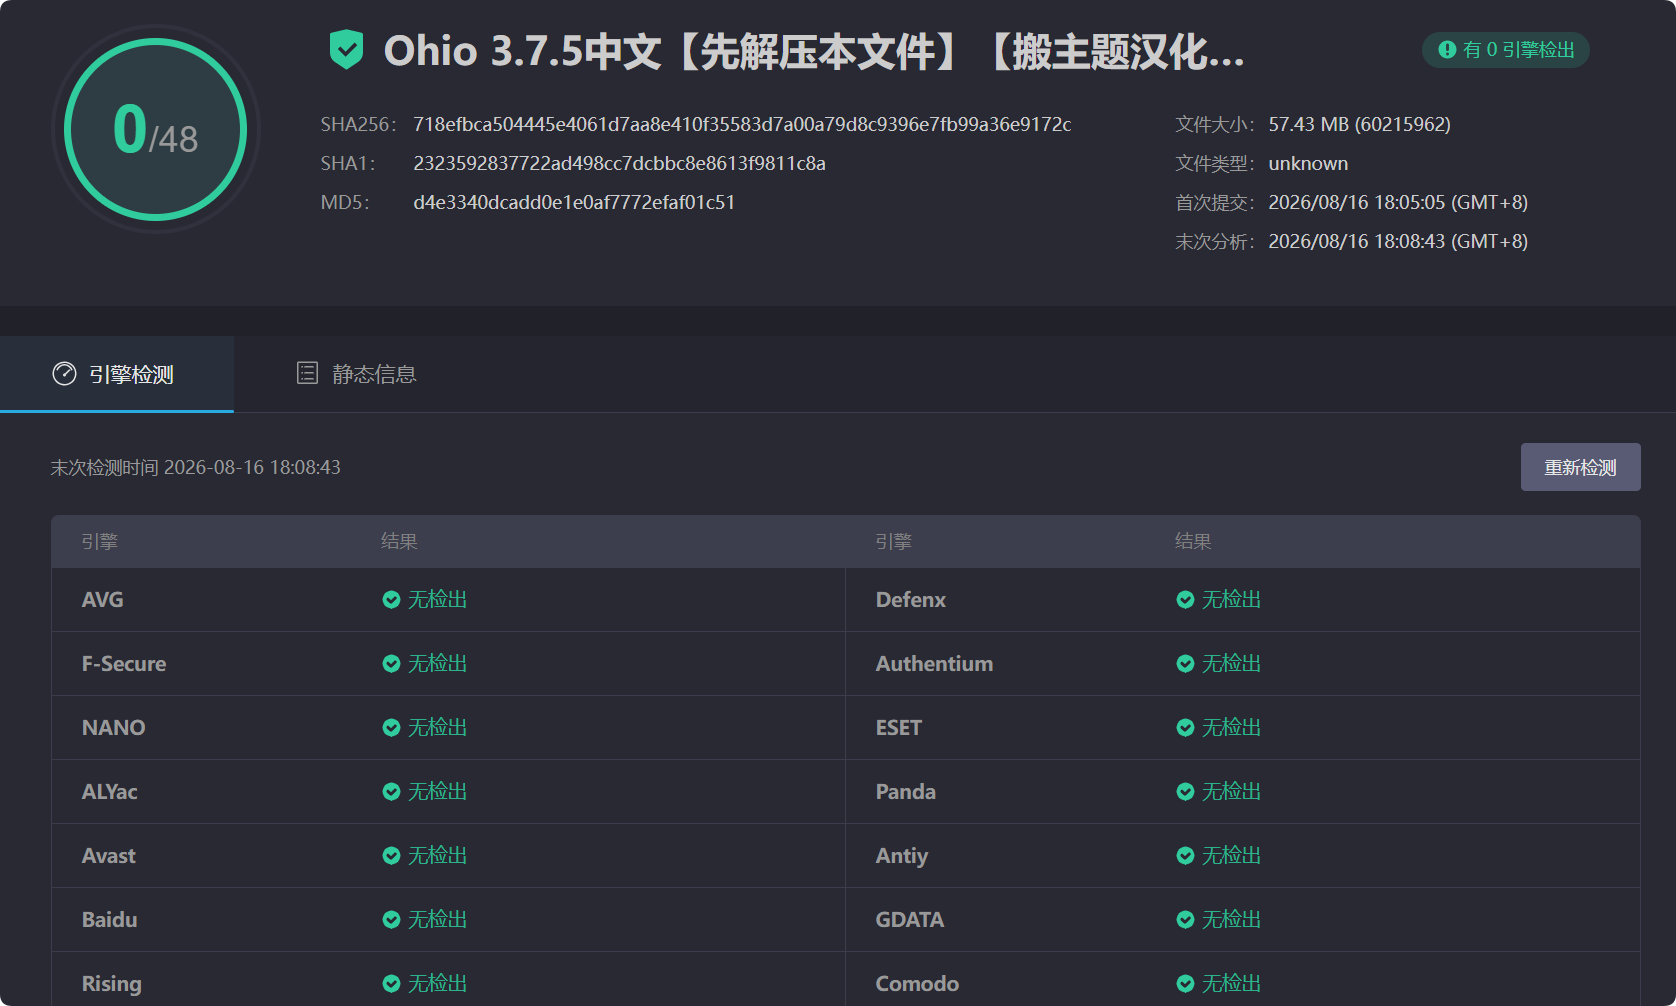Click the last analysis time in header
The image size is (1676, 1006).
tap(1398, 241)
